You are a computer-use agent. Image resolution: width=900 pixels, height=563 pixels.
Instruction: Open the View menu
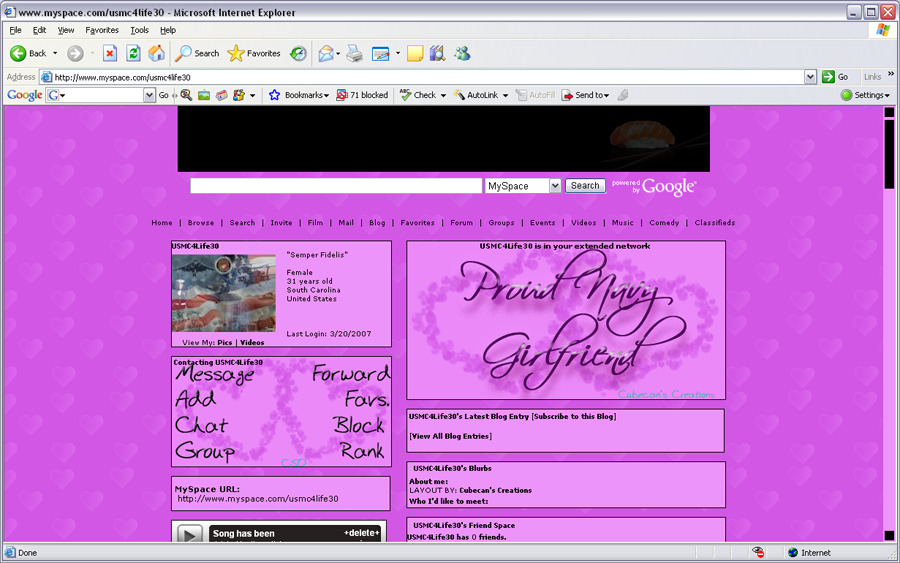(65, 30)
